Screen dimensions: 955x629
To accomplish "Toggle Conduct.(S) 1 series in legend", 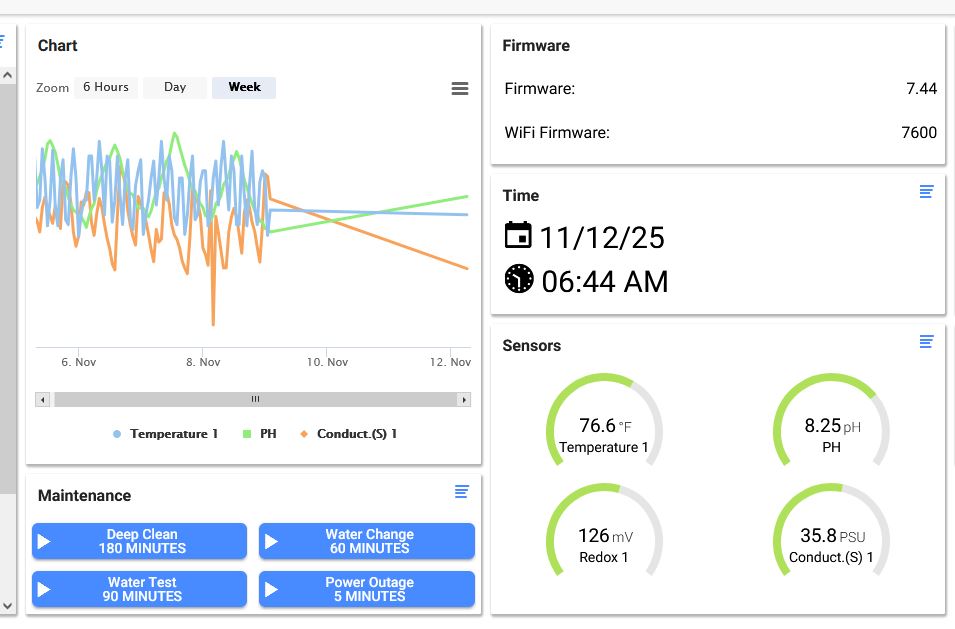I will (349, 434).
